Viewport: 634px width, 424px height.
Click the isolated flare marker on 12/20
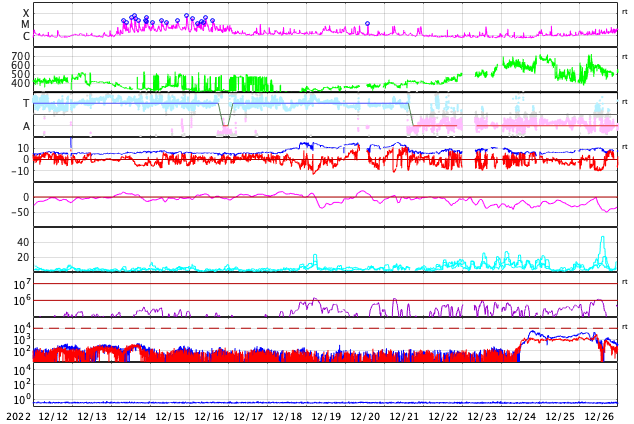coord(368,24)
